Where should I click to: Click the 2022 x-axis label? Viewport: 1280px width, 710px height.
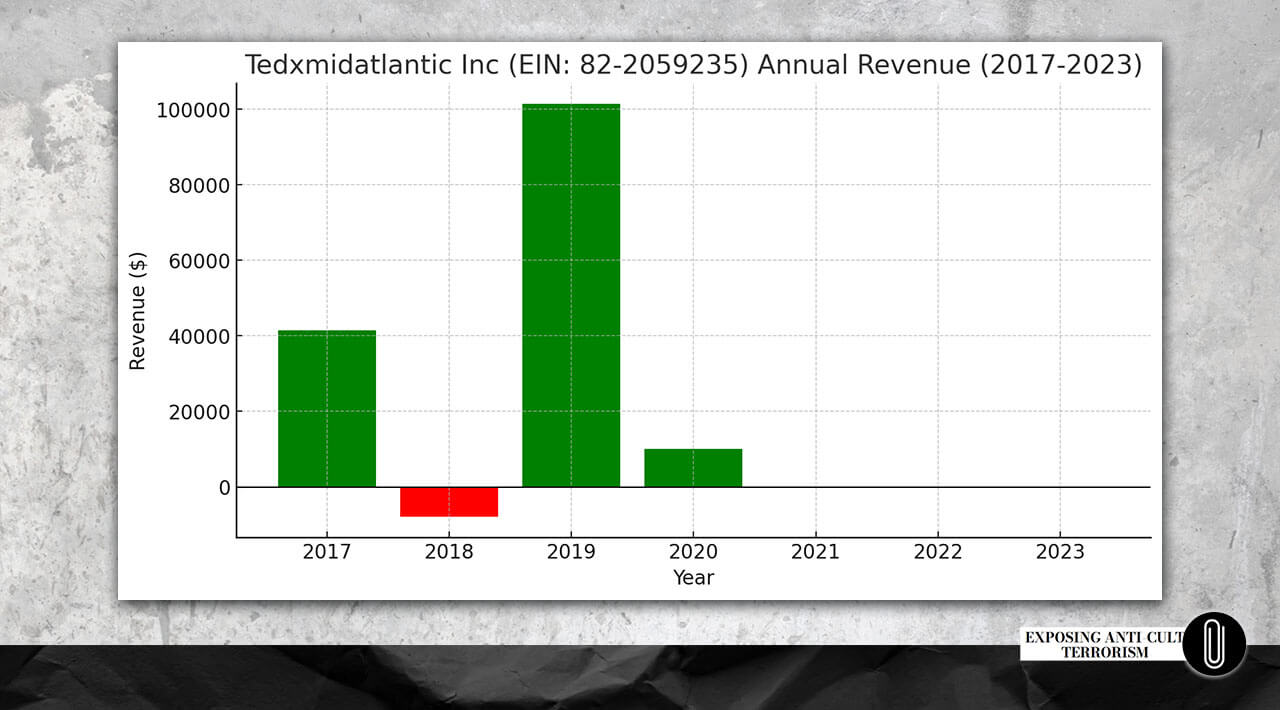pos(937,552)
